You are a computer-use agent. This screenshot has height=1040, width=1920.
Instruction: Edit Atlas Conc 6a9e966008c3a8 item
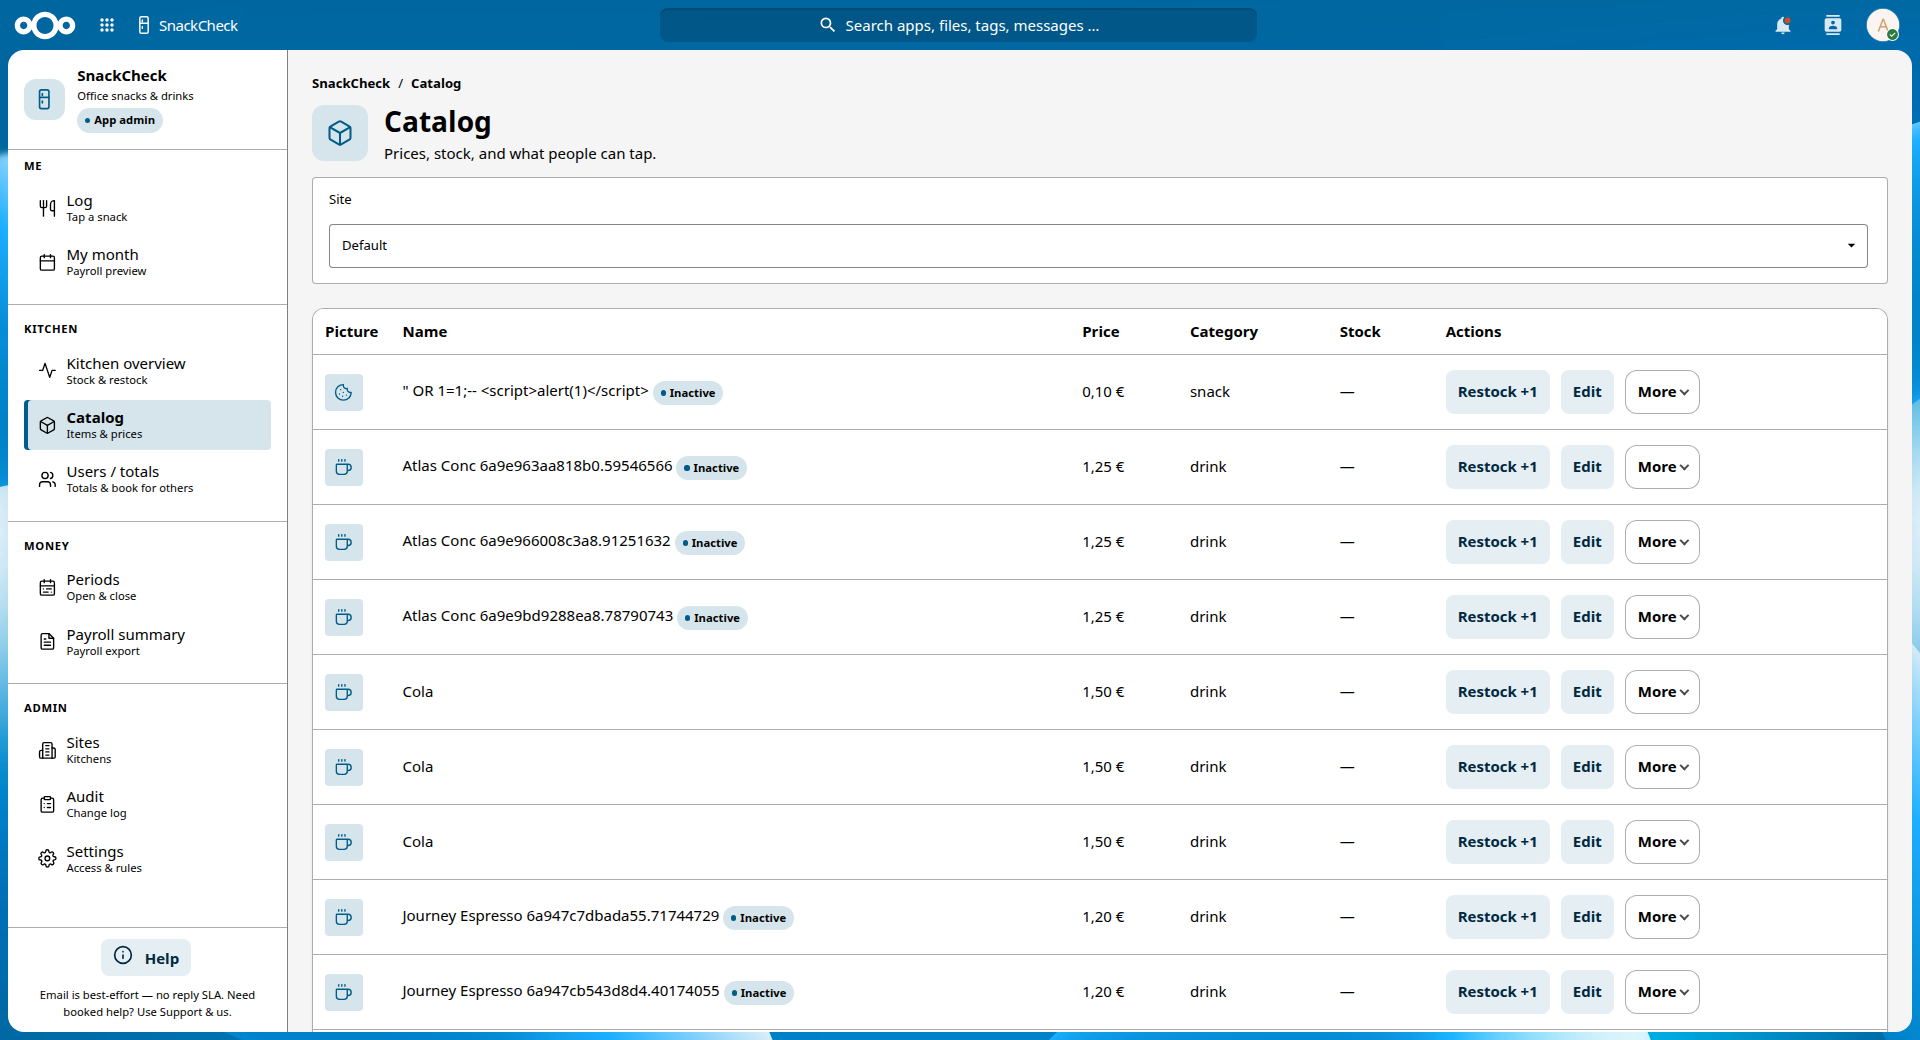click(1587, 542)
